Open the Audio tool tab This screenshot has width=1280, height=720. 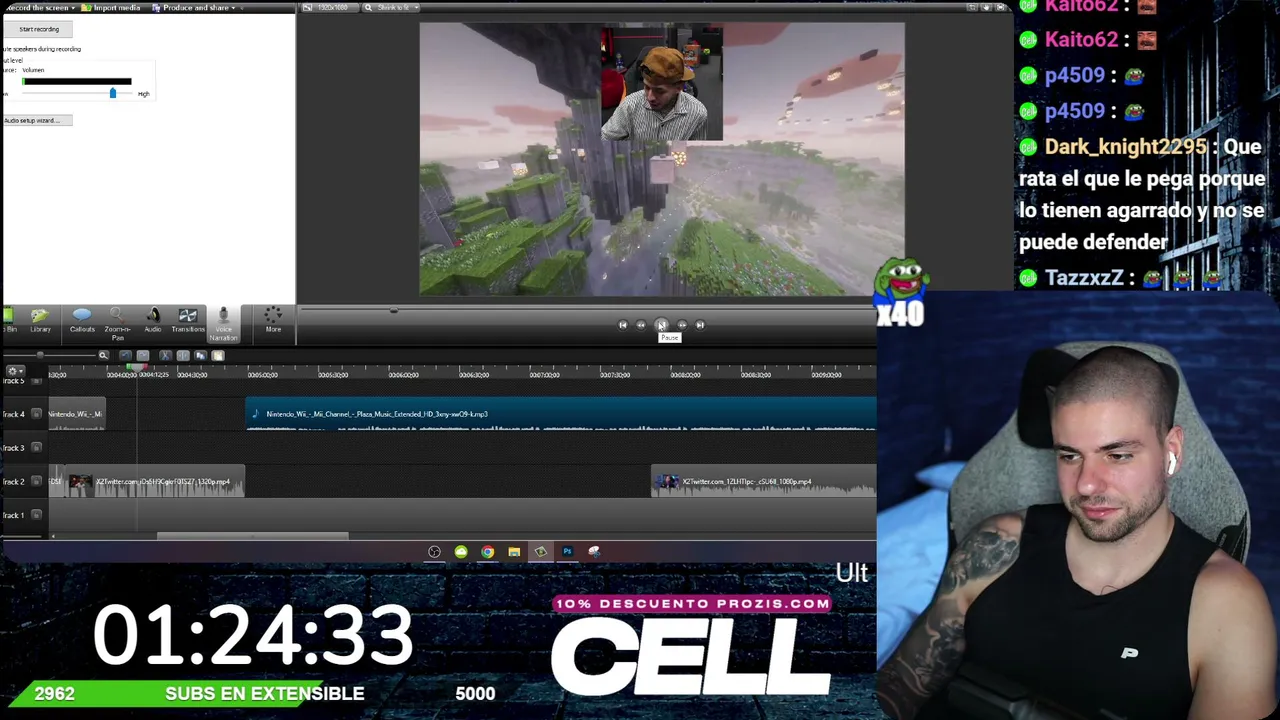153,321
